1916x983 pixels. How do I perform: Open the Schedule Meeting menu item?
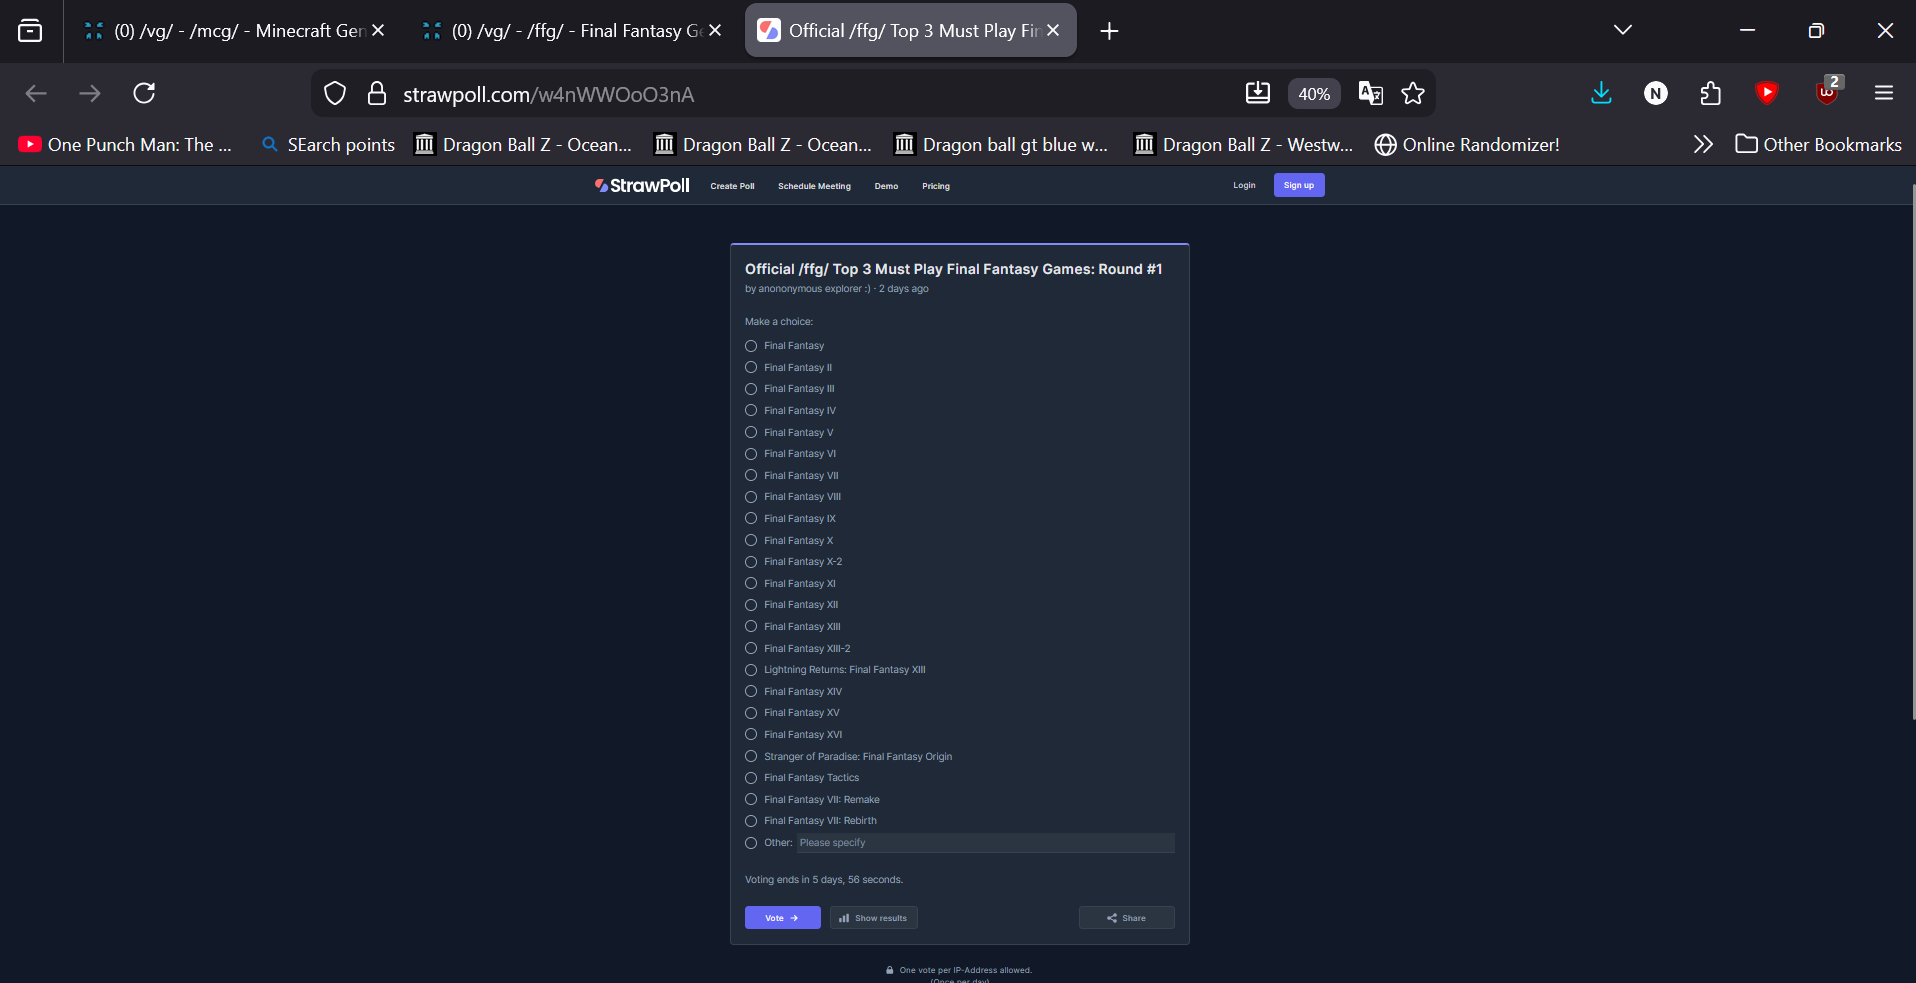[814, 186]
